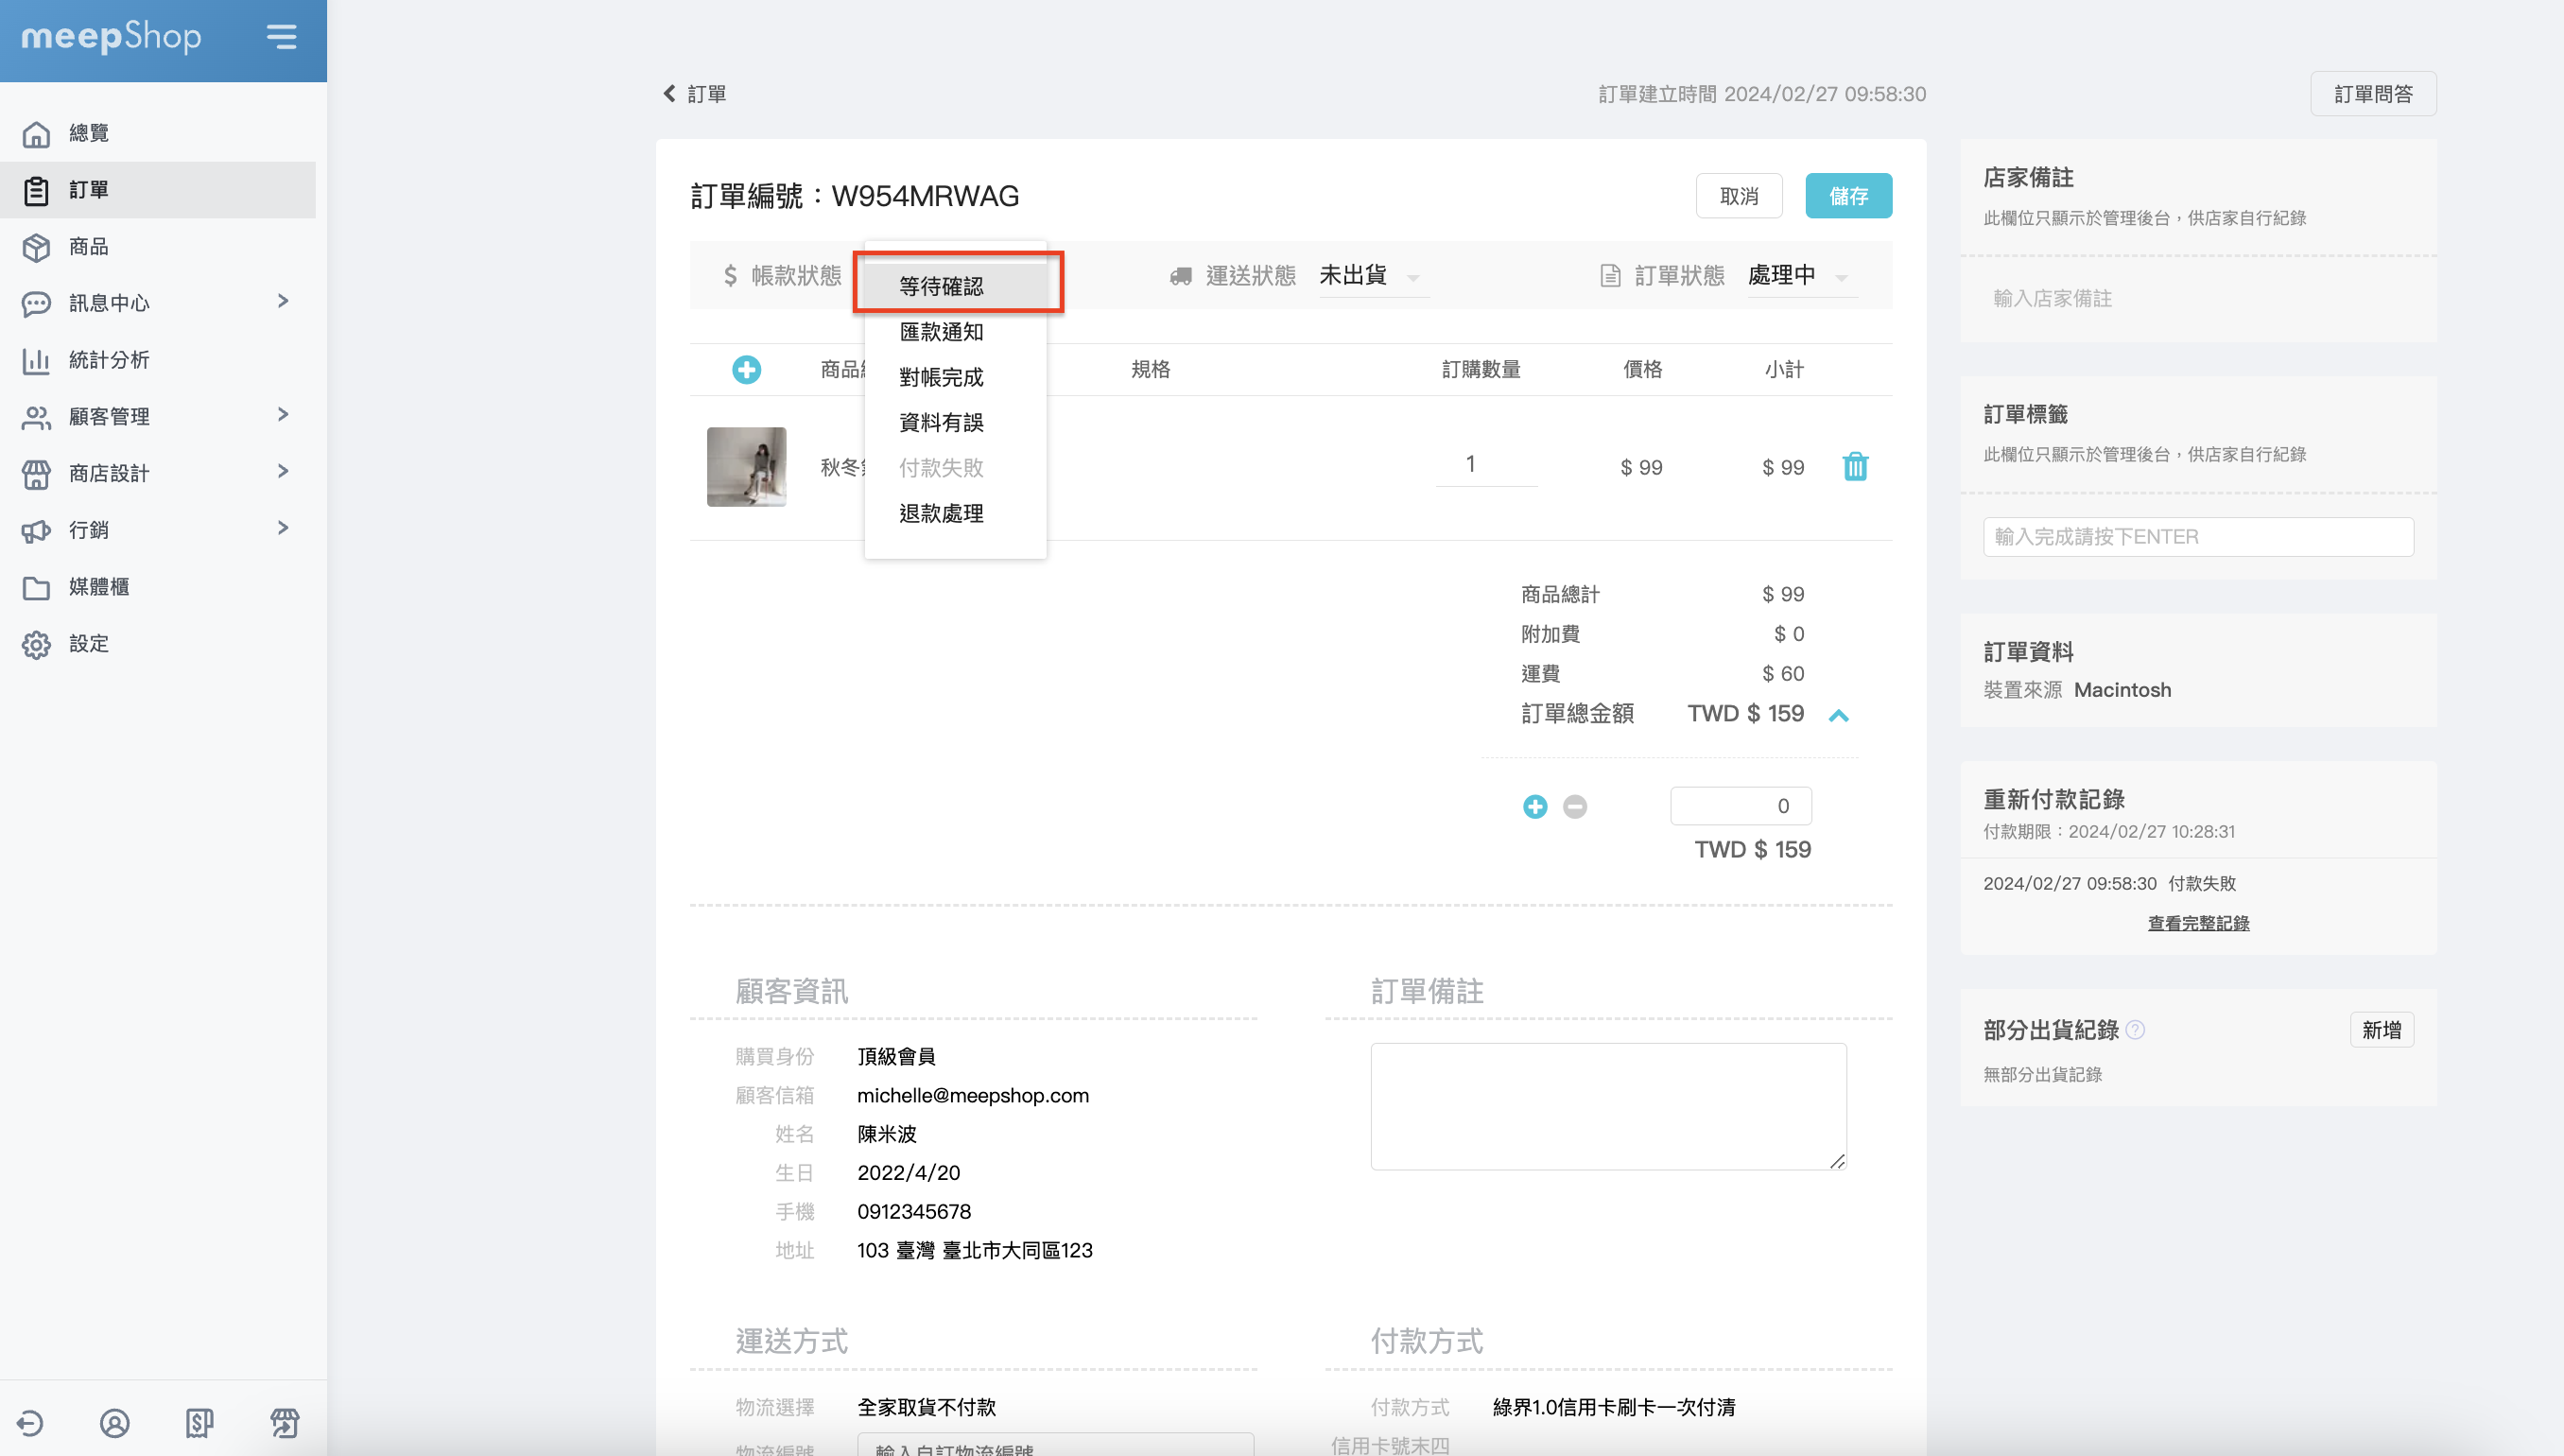
Task: Click the storefront icon in bottom bar
Action: [285, 1422]
